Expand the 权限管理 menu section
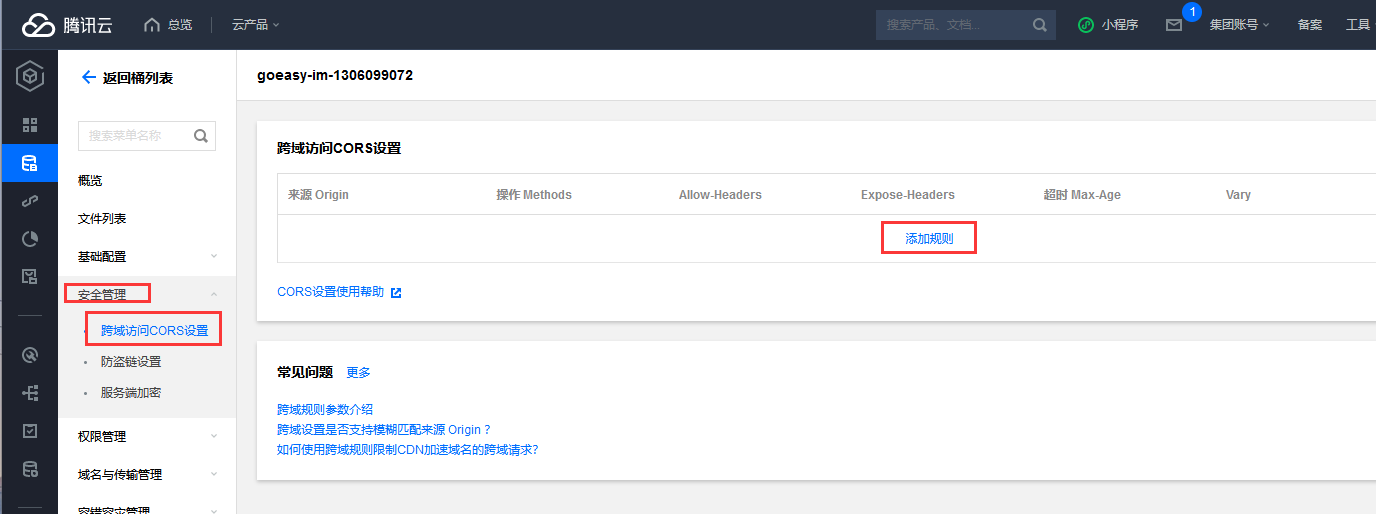The image size is (1376, 514). point(146,436)
